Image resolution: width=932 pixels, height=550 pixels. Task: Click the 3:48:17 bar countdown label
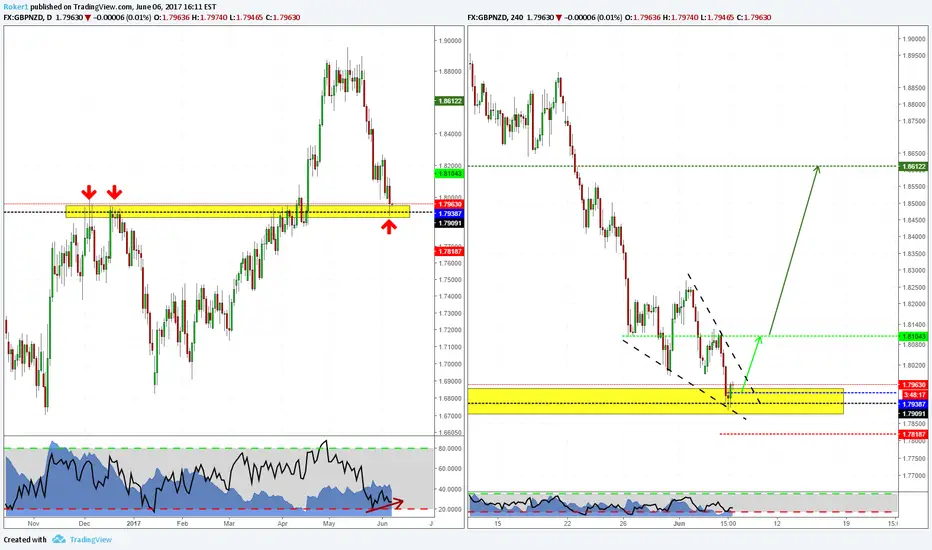point(914,395)
